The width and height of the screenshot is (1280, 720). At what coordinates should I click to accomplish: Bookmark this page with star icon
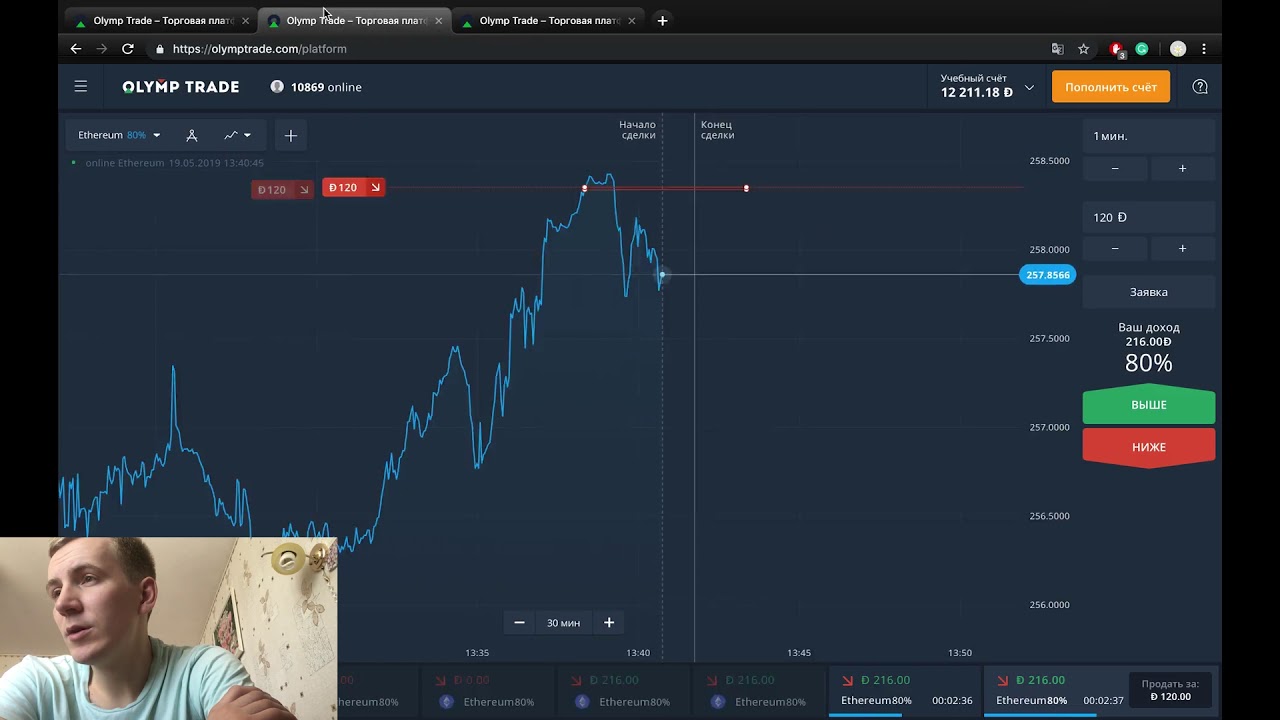click(x=1083, y=48)
